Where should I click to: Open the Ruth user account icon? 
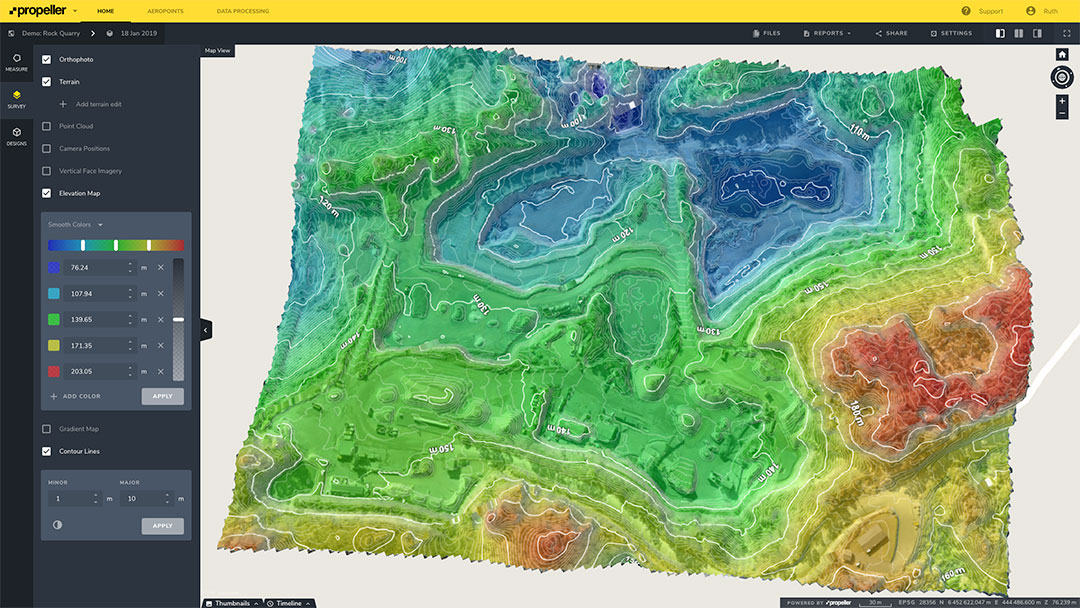pyautogui.click(x=1030, y=11)
